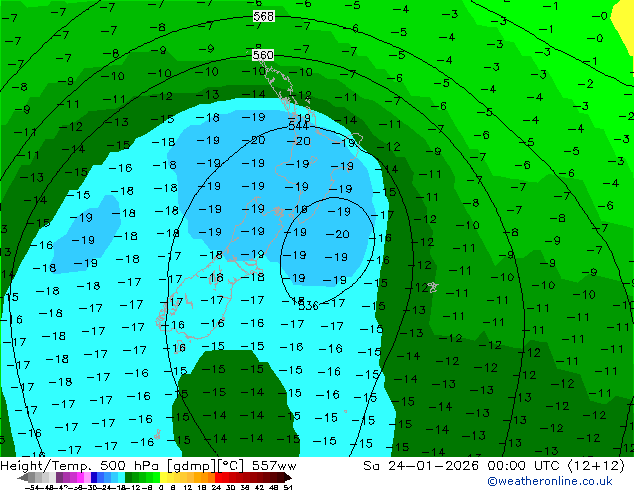Pick the cyan -18 legend swatch

(122, 477)
